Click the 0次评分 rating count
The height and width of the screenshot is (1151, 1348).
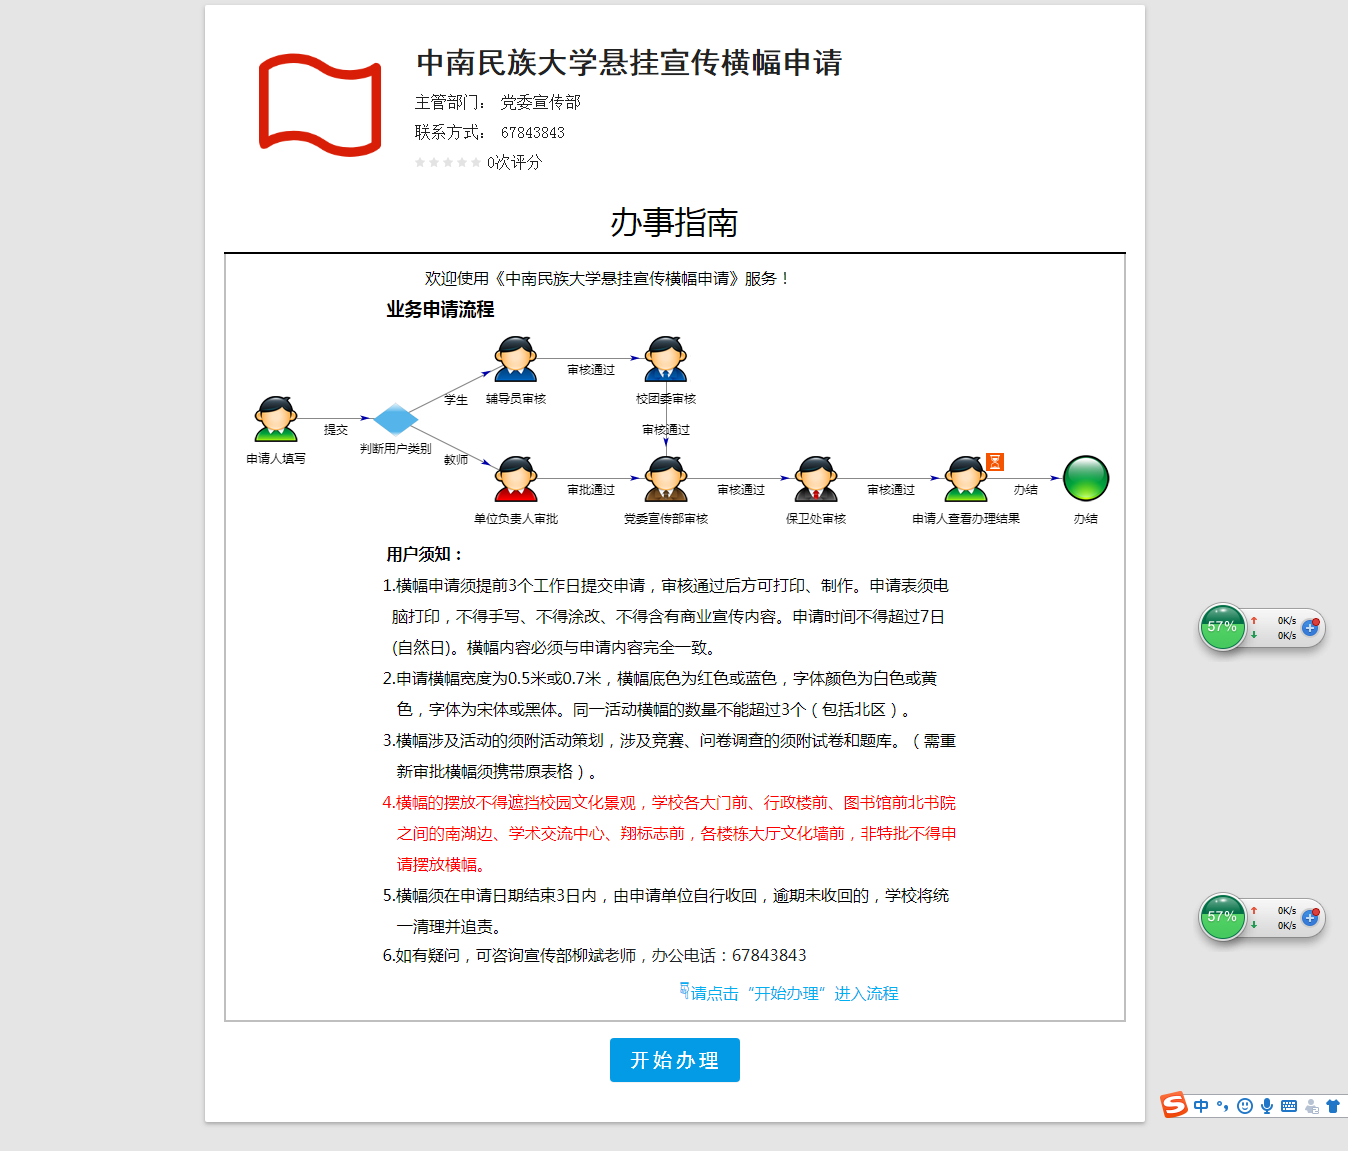tap(514, 162)
